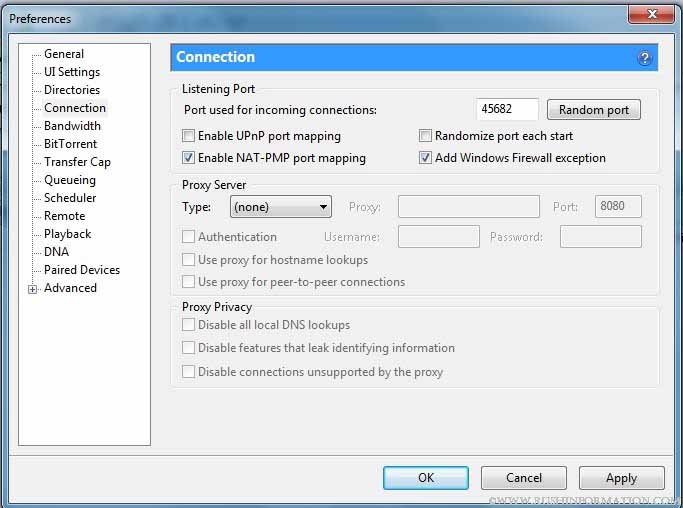Switch to UI Settings page
The width and height of the screenshot is (683, 508).
(x=72, y=72)
